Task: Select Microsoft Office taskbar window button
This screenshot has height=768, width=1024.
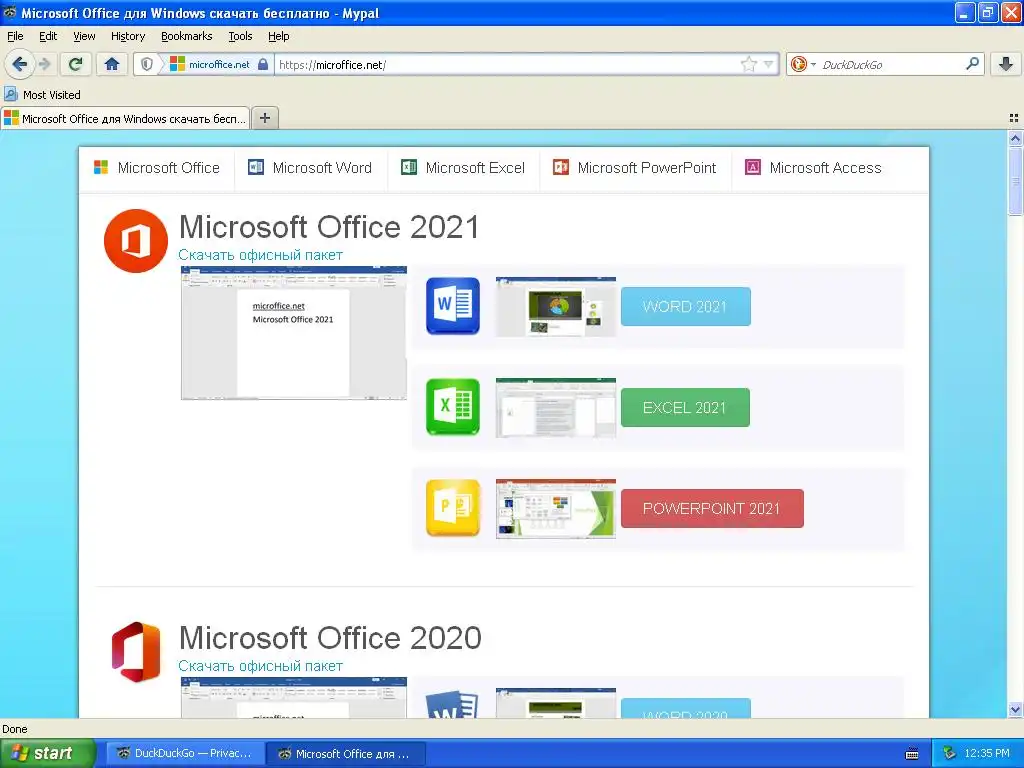Action: click(x=346, y=753)
